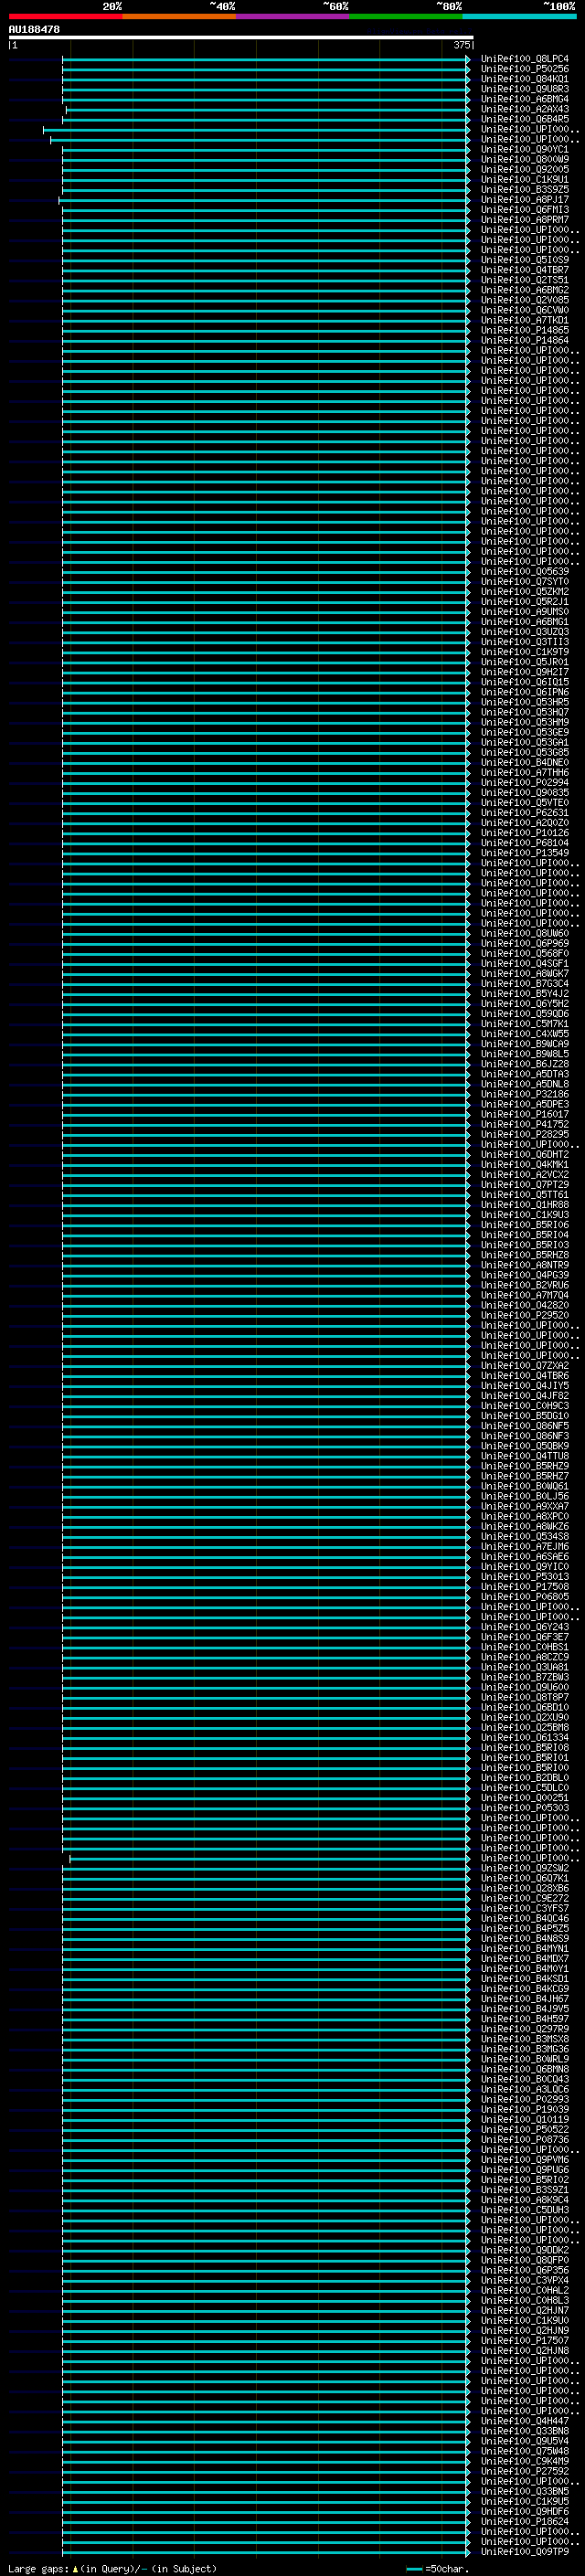Open the UniRef100_Q9U8R3 hit
The width and height of the screenshot is (585, 2576).
[525, 89]
